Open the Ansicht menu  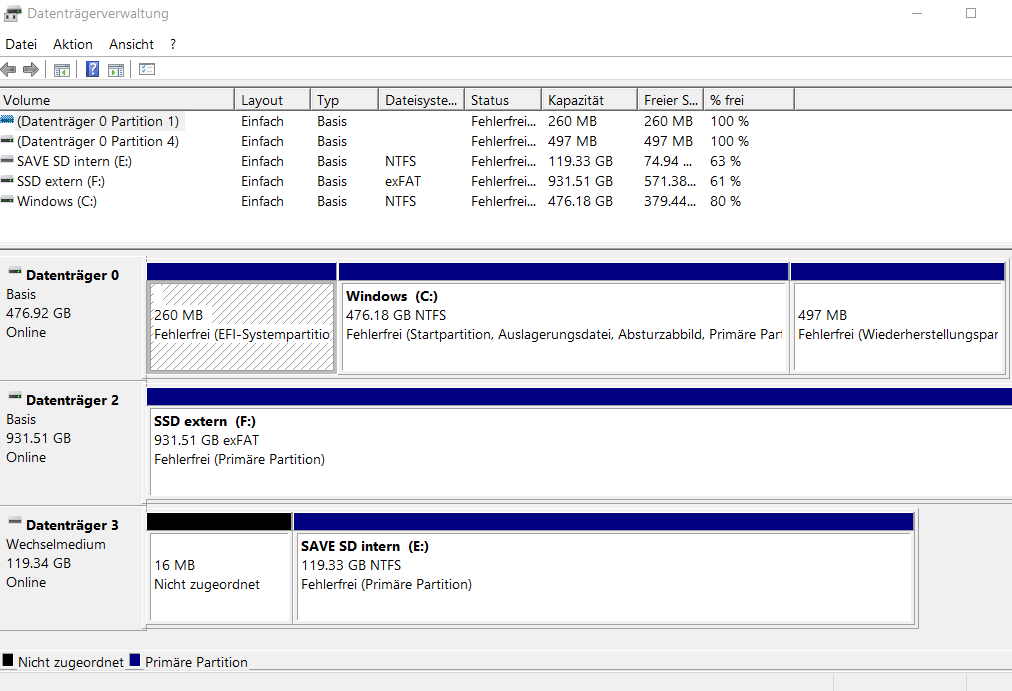coord(131,45)
